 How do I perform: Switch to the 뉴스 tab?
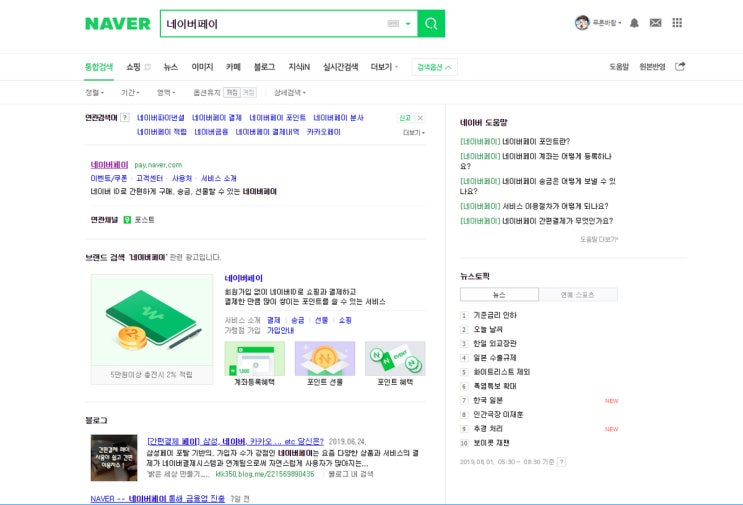click(171, 67)
